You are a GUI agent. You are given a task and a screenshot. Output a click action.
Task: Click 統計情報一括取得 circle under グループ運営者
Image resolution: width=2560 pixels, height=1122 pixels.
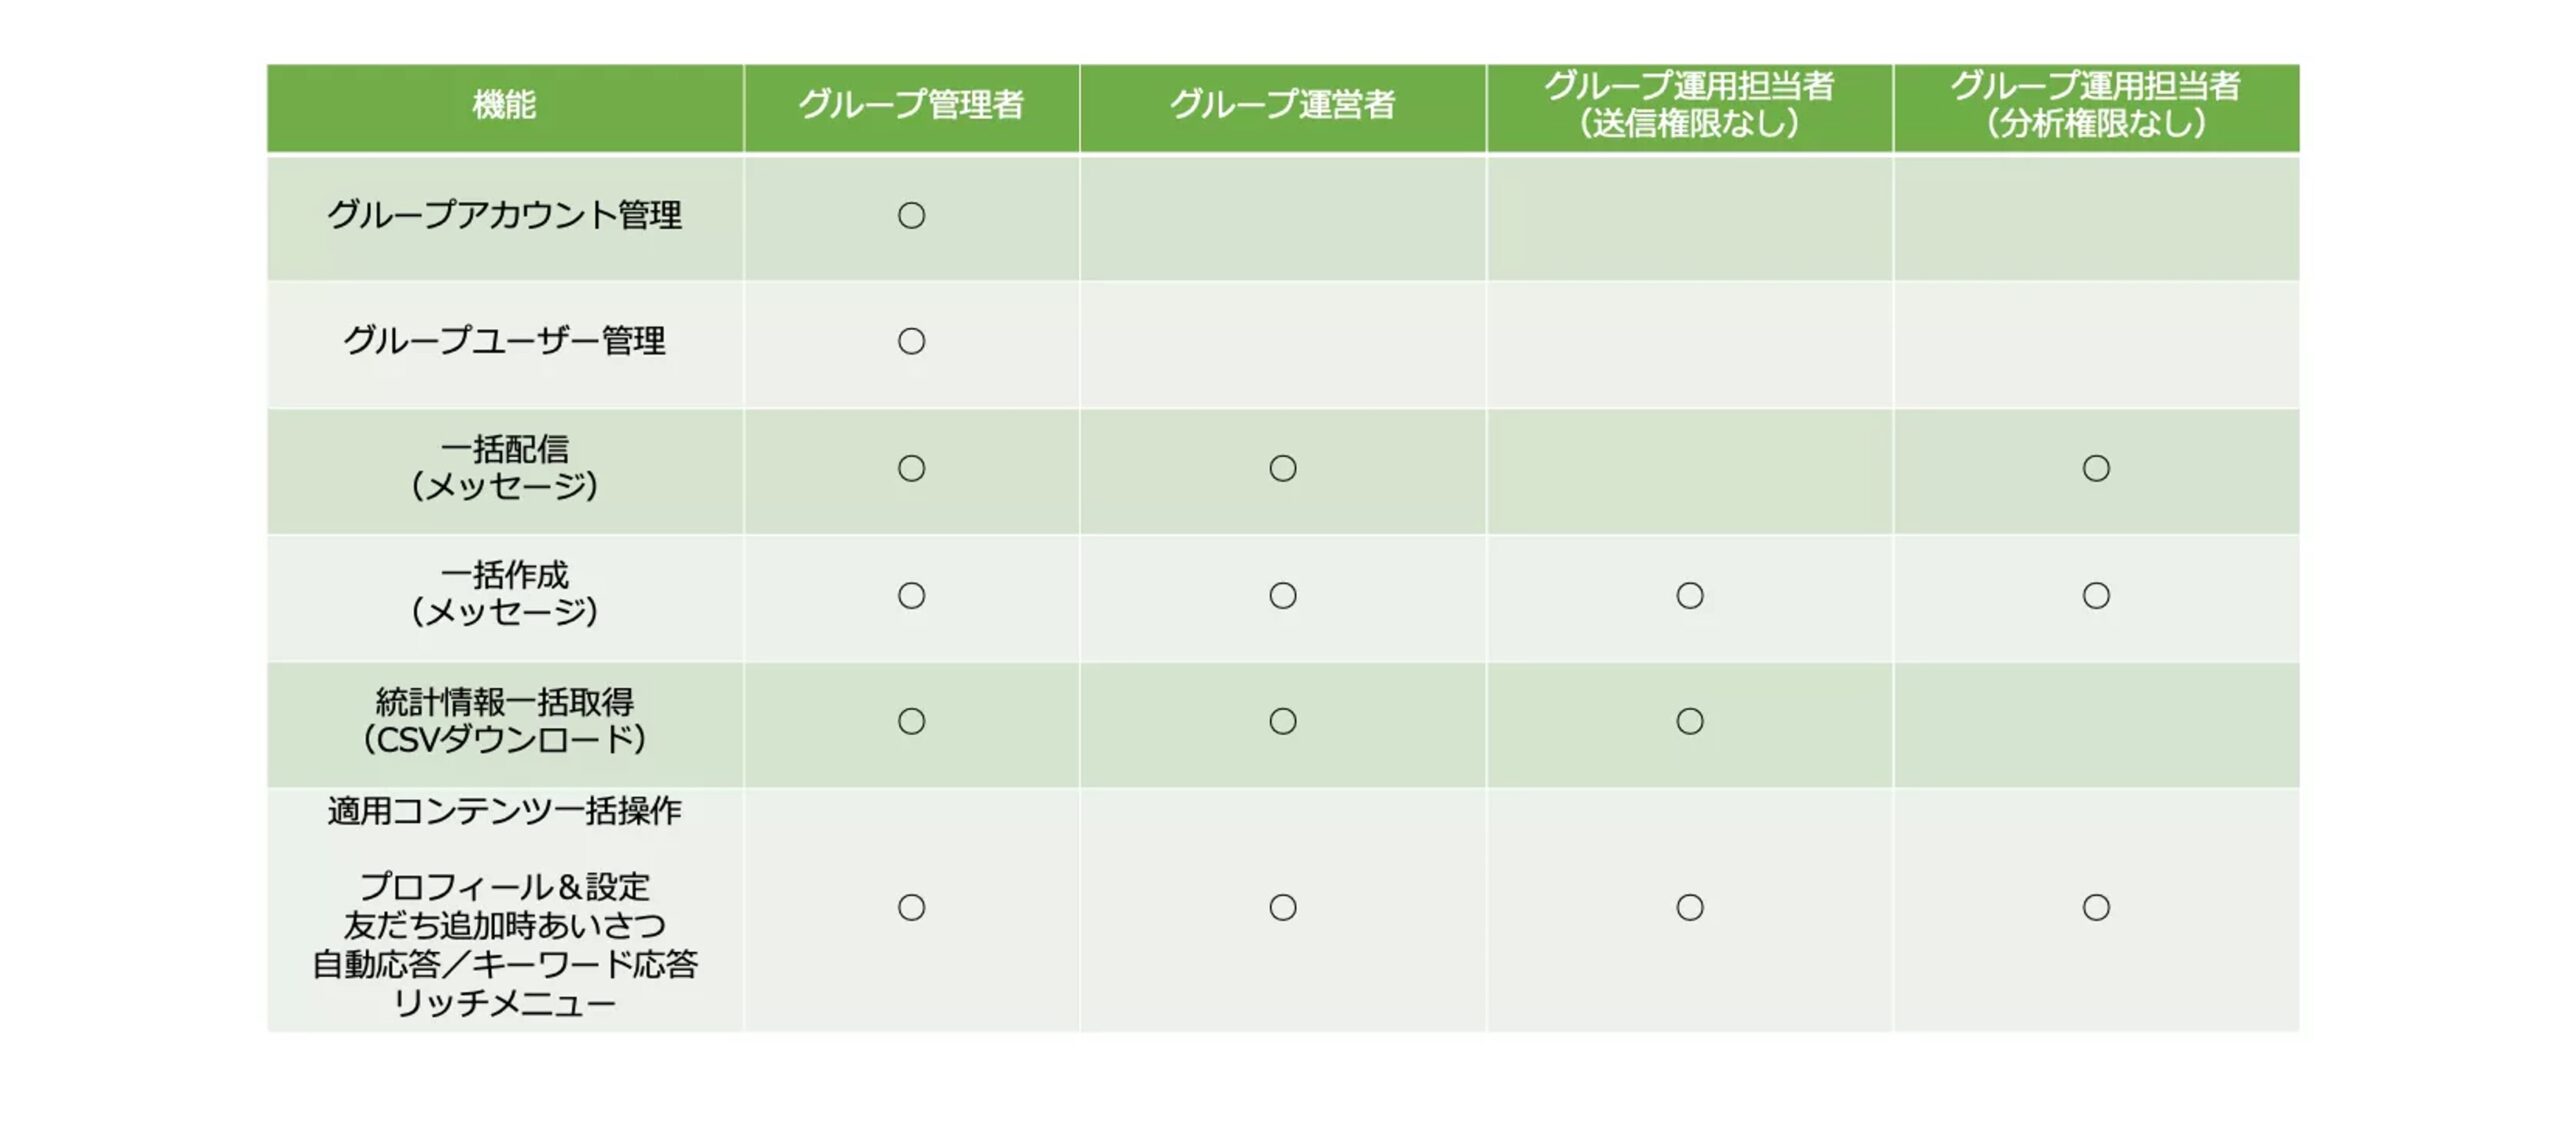[x=1283, y=721]
